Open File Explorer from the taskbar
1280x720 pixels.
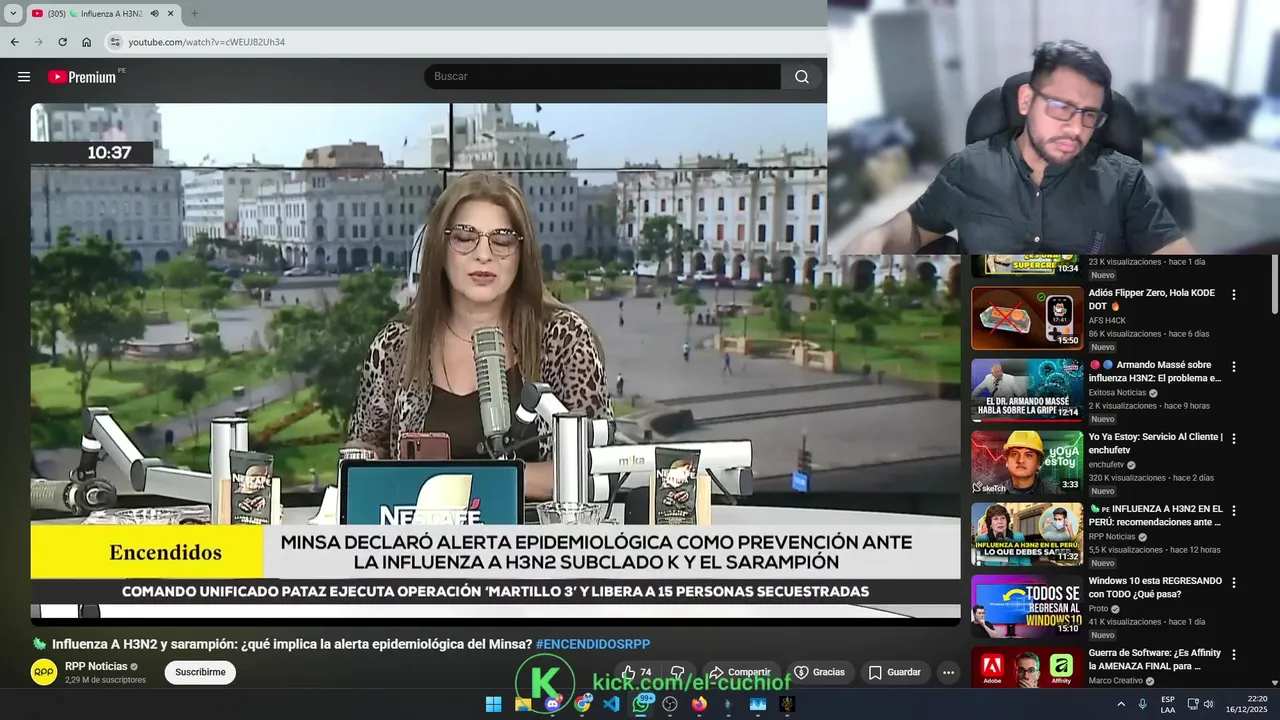click(523, 704)
